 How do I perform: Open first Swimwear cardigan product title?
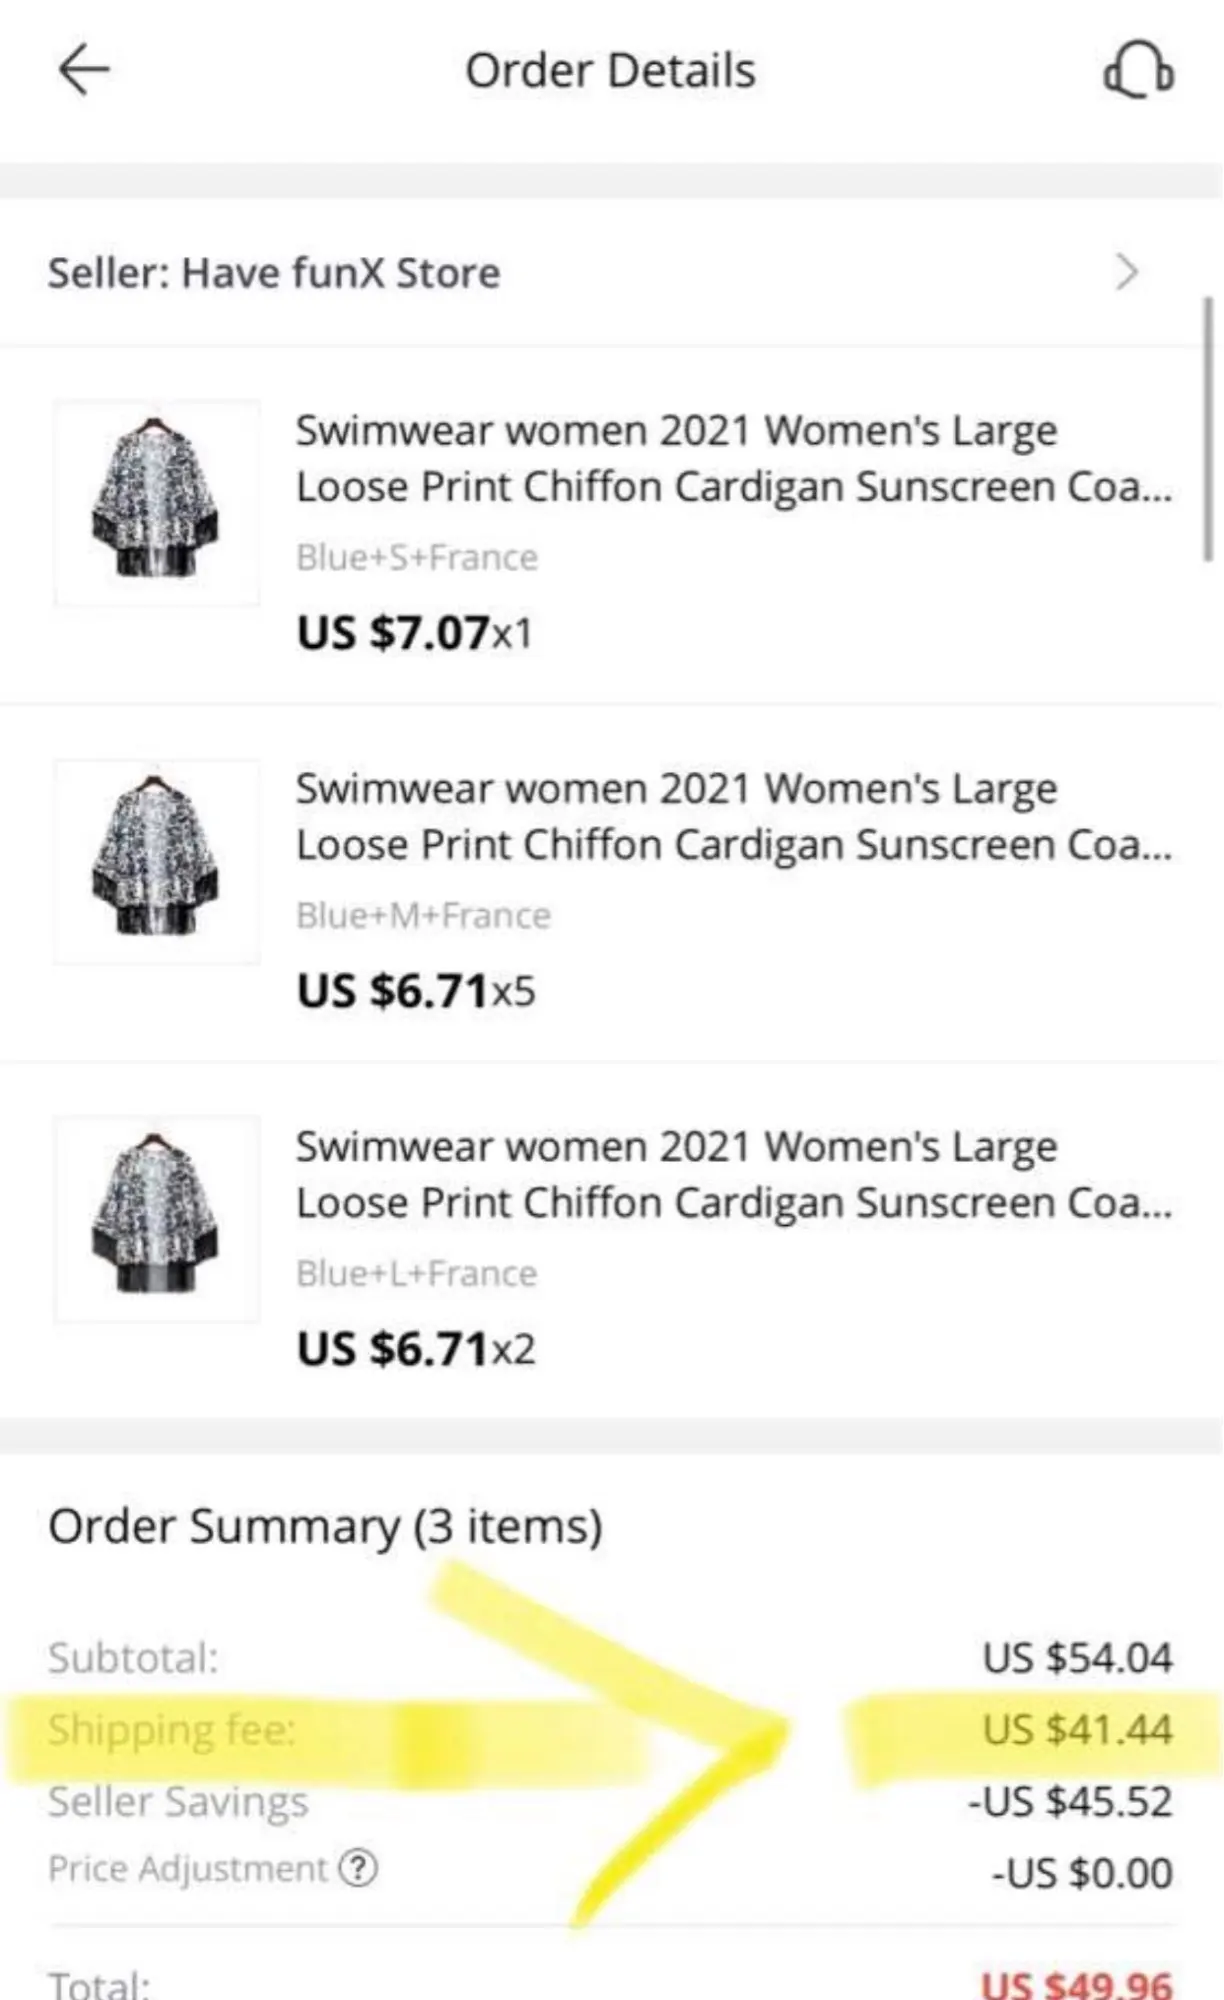(x=732, y=459)
